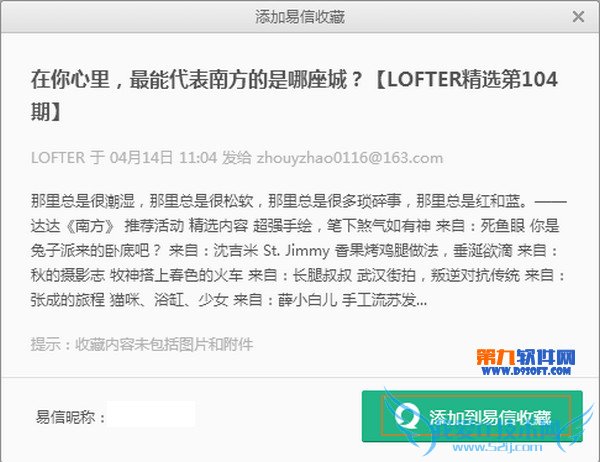600x462 pixels.
Task: Click the first body line starting 那里总是很潮湿
Action: pyautogui.click(x=298, y=201)
